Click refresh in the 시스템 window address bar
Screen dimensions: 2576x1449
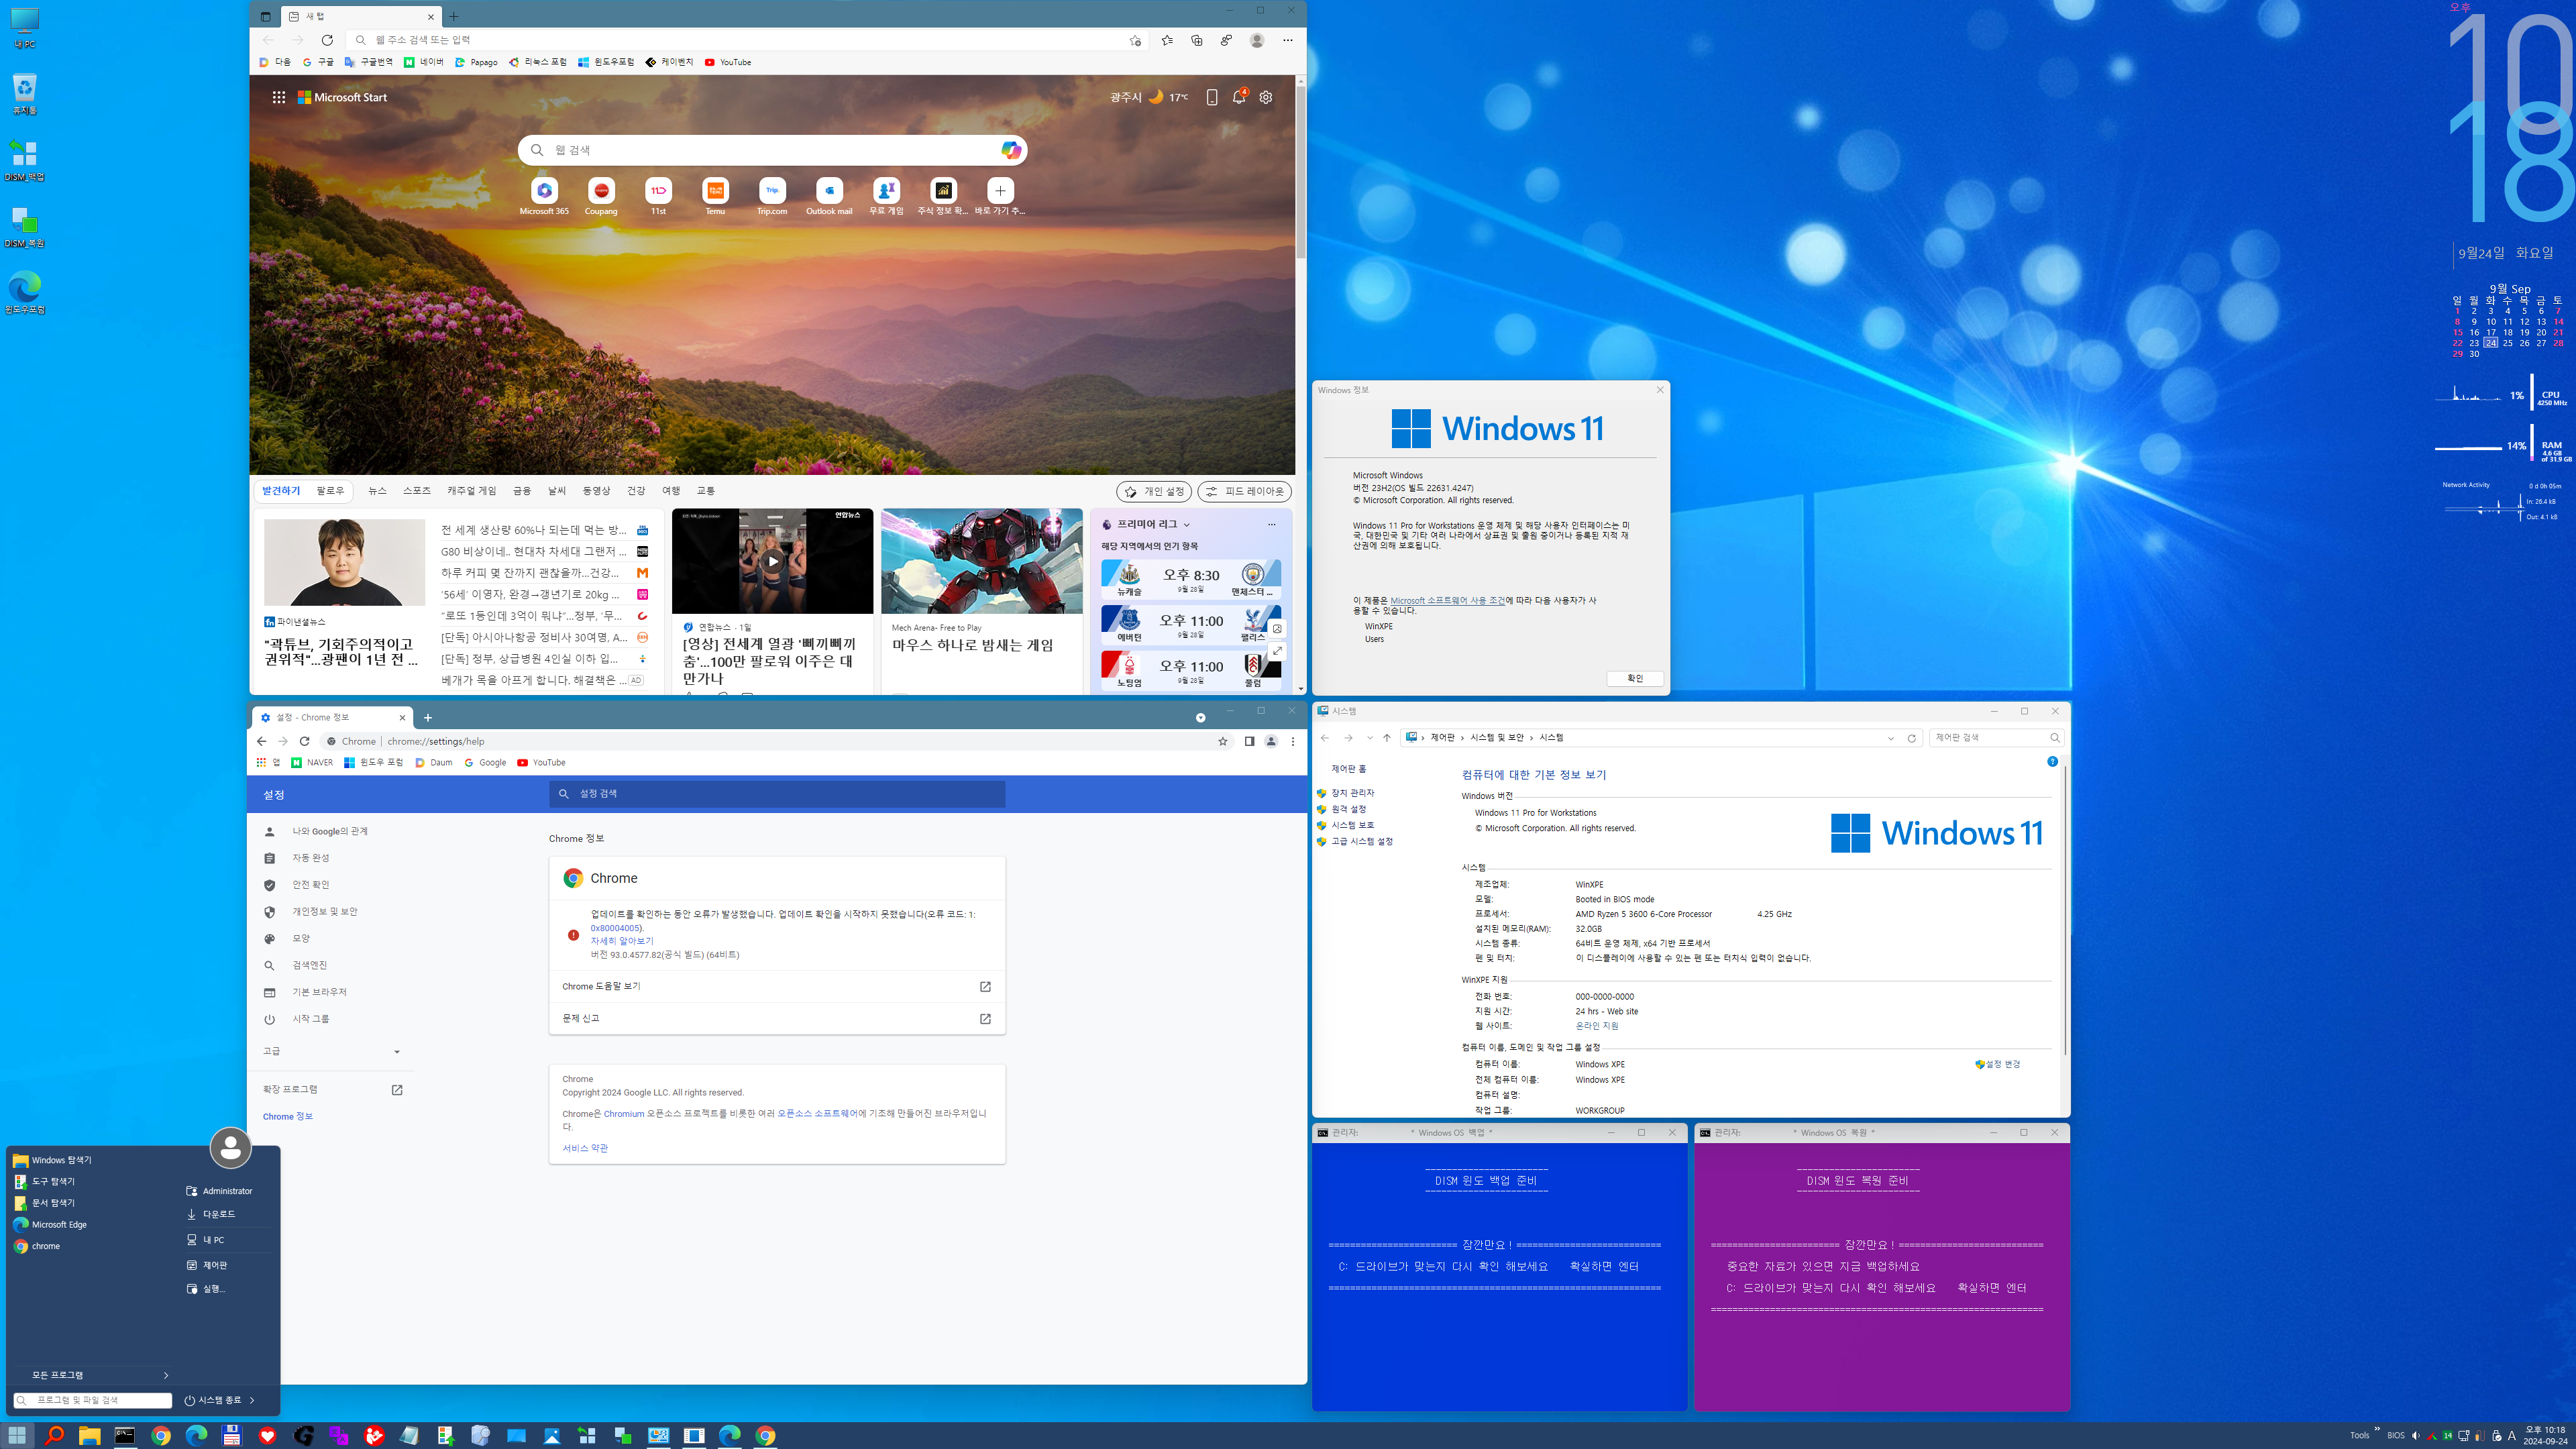point(1911,738)
